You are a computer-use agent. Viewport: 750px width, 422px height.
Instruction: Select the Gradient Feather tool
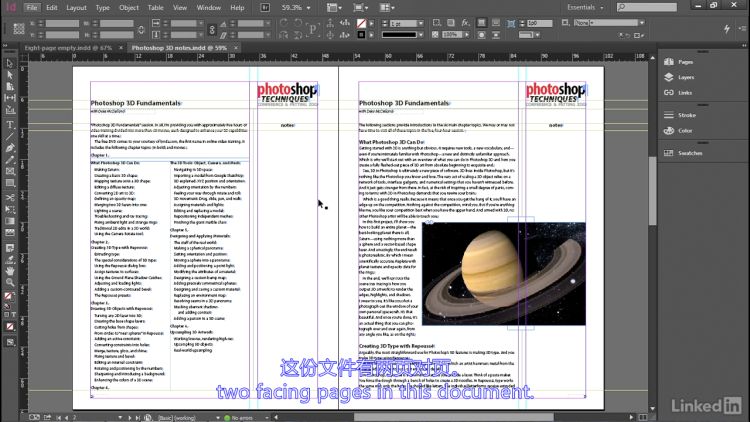(10, 233)
